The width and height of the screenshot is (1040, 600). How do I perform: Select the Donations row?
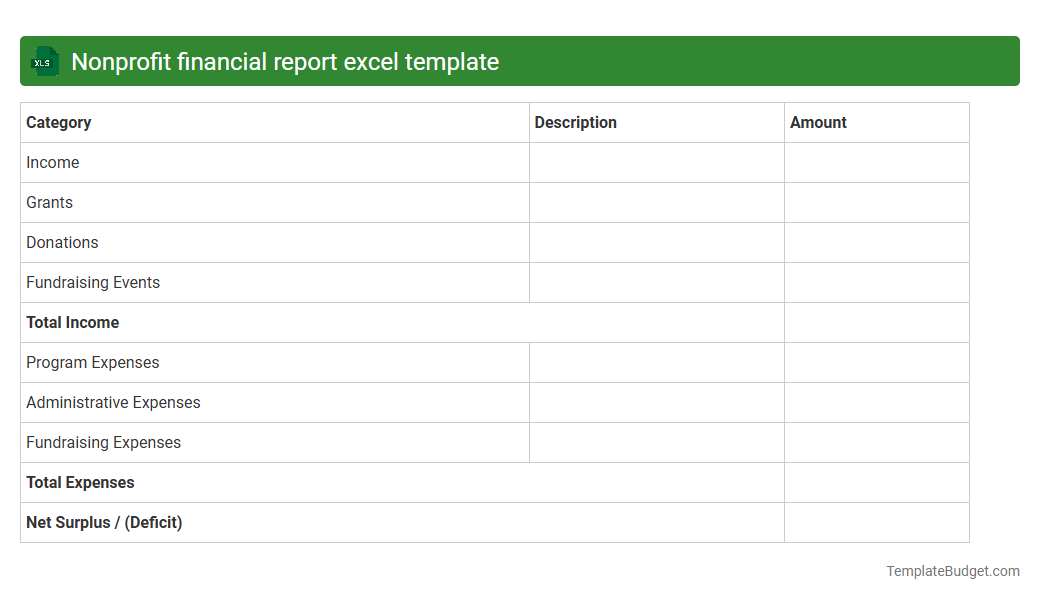click(62, 242)
